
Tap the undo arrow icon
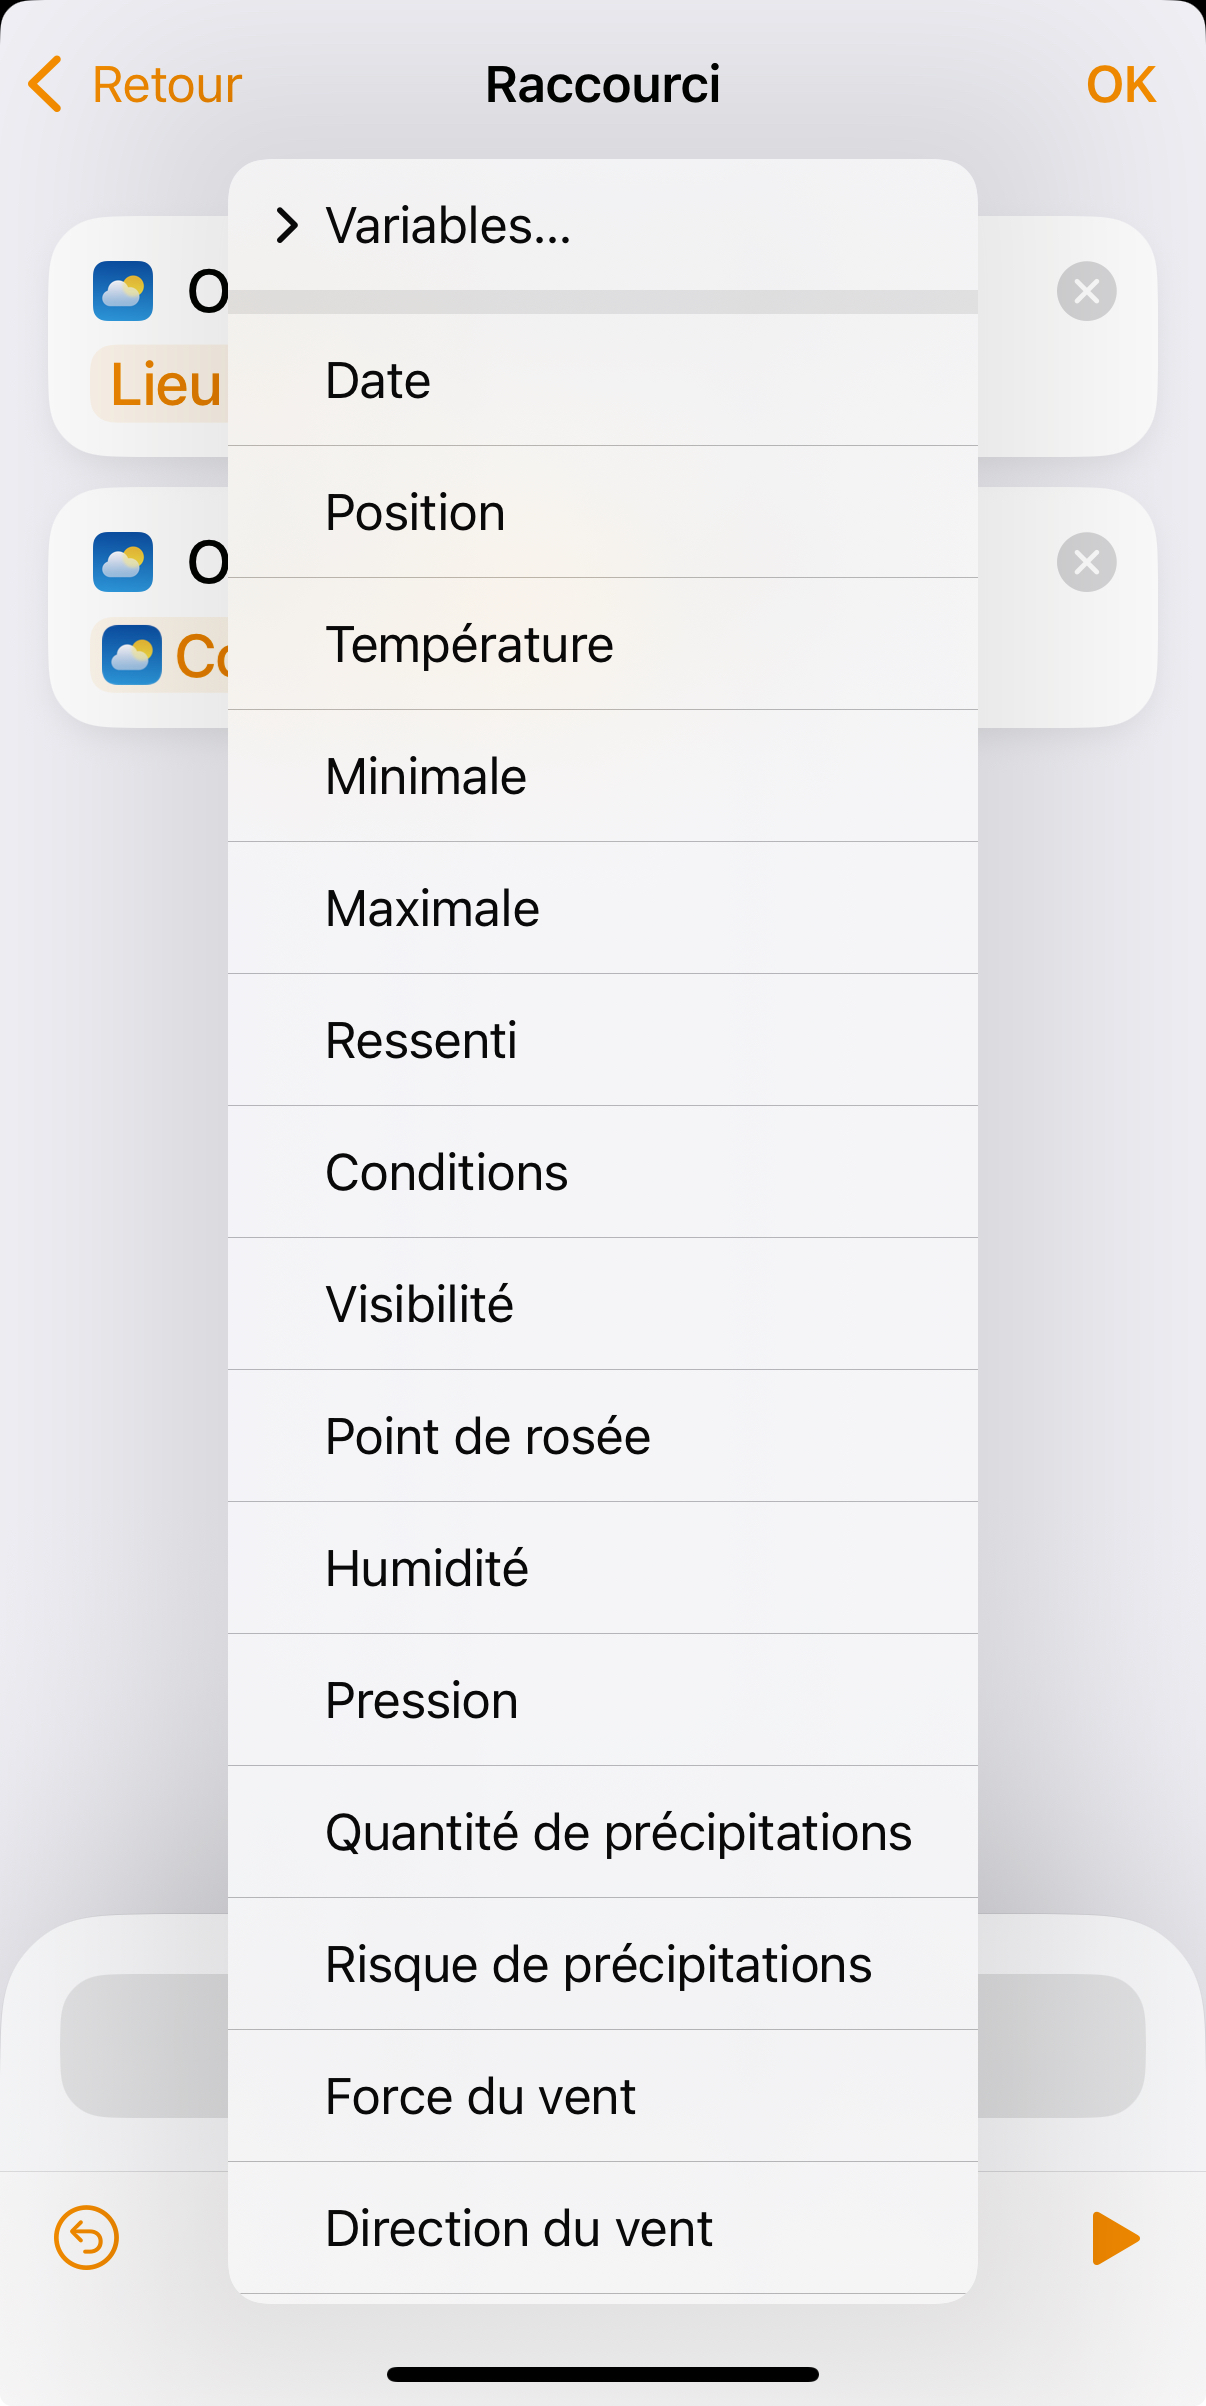(86, 2238)
